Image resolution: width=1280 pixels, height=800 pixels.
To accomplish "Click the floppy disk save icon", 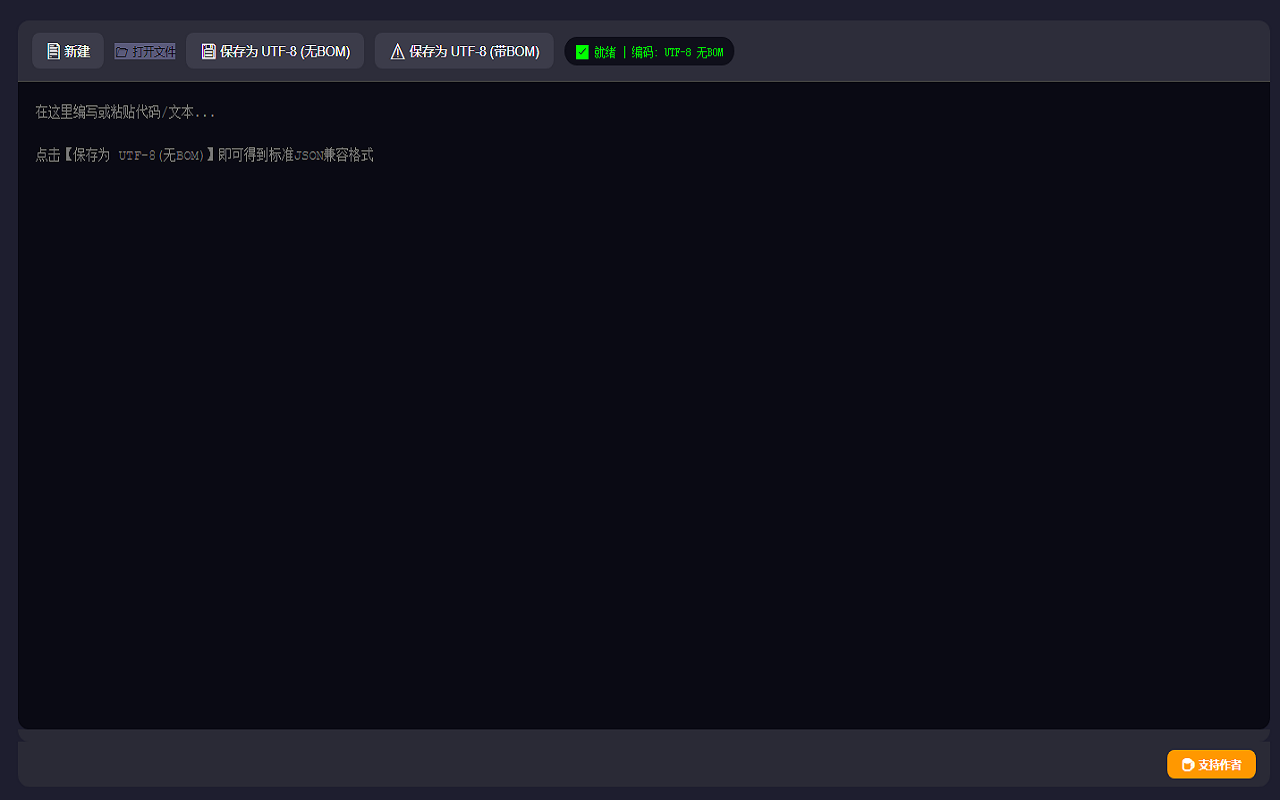I will click(208, 51).
